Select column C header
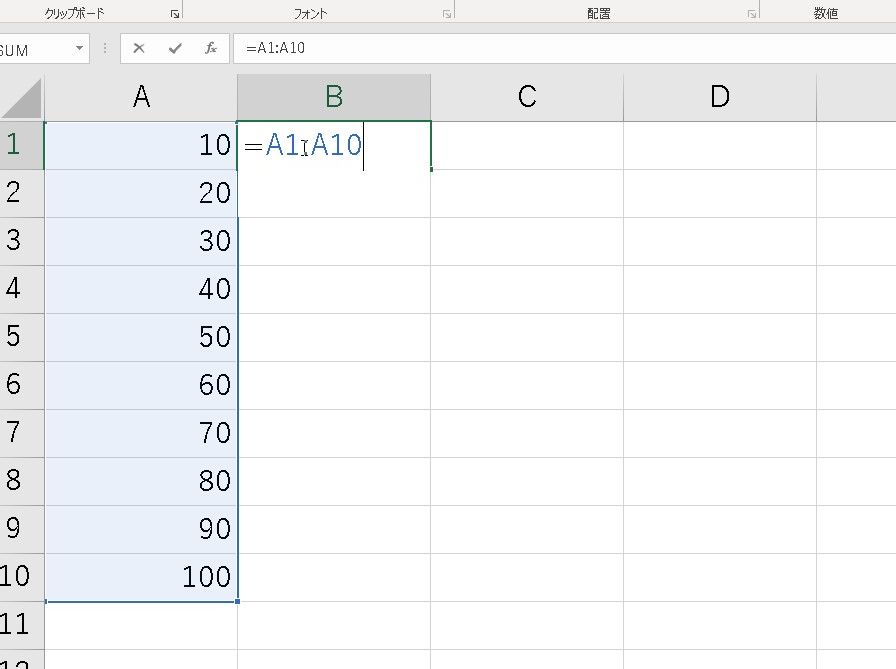This screenshot has width=896, height=669. [x=527, y=97]
